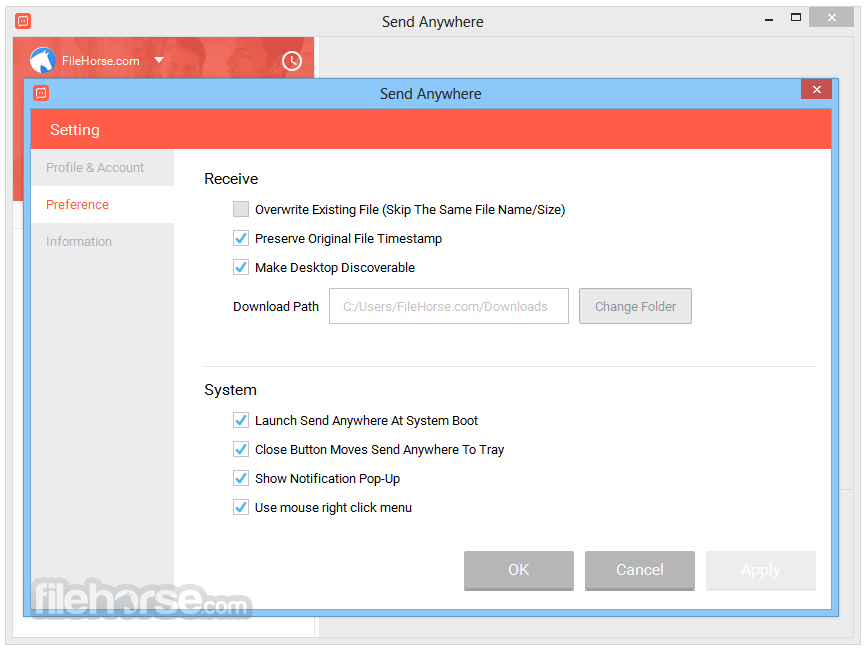Click the Download Path input field

pyautogui.click(x=449, y=306)
